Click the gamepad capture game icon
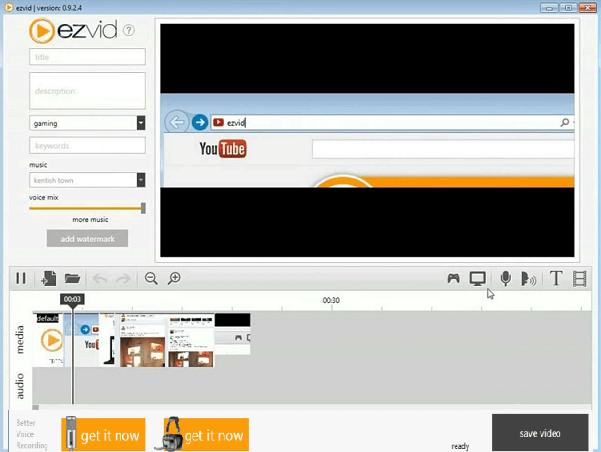Image resolution: width=601 pixels, height=452 pixels. tap(453, 278)
